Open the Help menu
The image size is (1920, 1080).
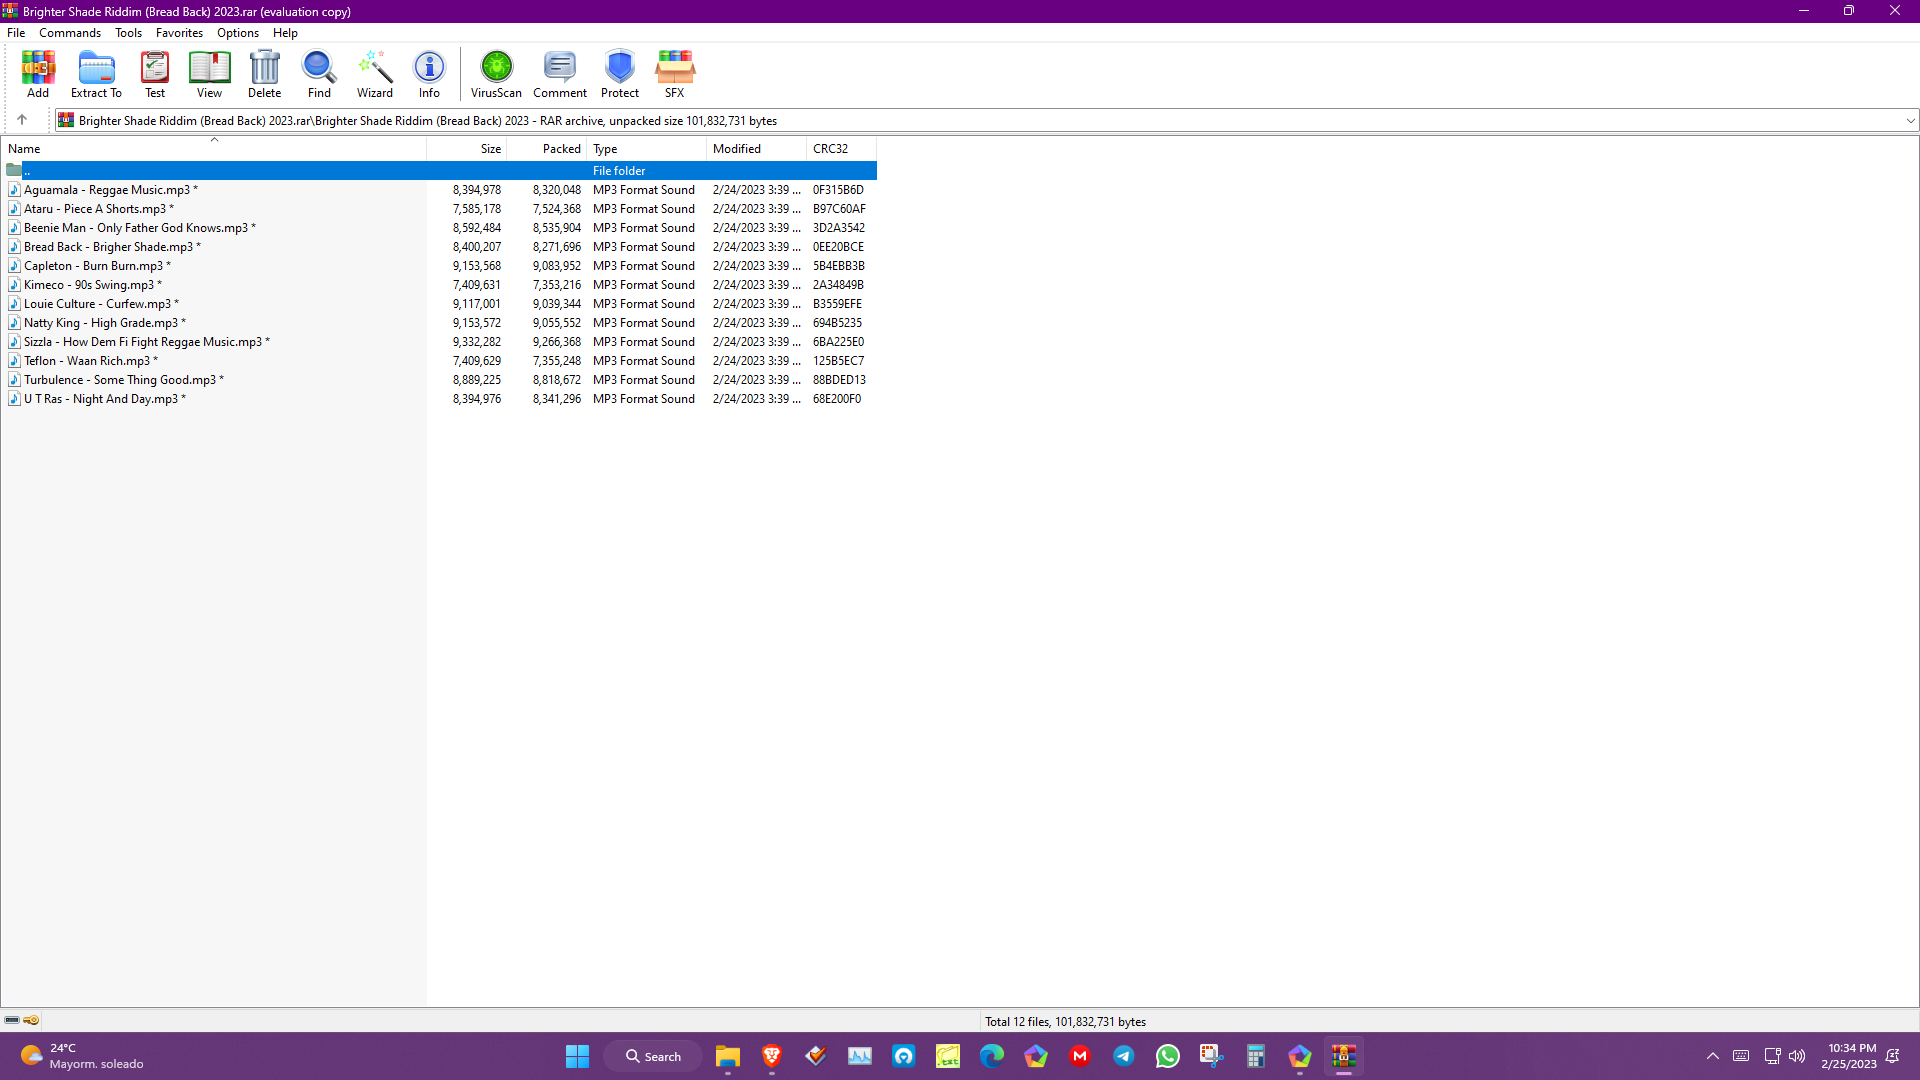coord(285,33)
